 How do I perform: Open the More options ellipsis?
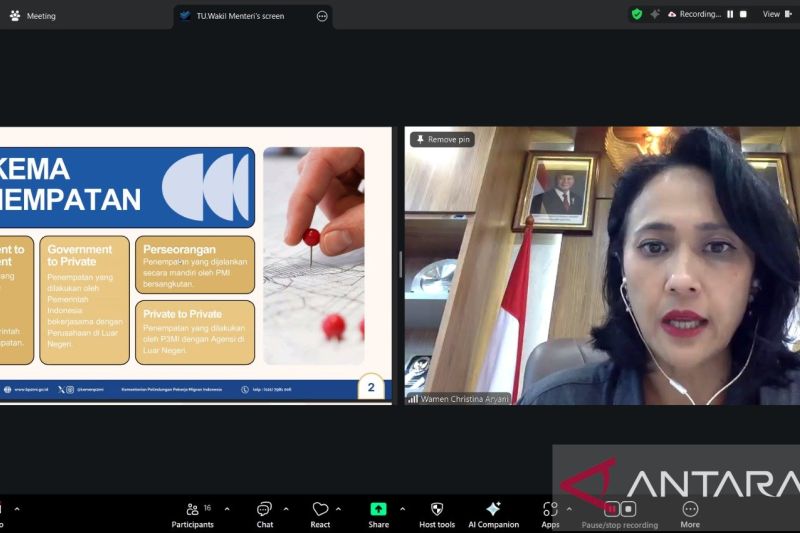tap(690, 510)
